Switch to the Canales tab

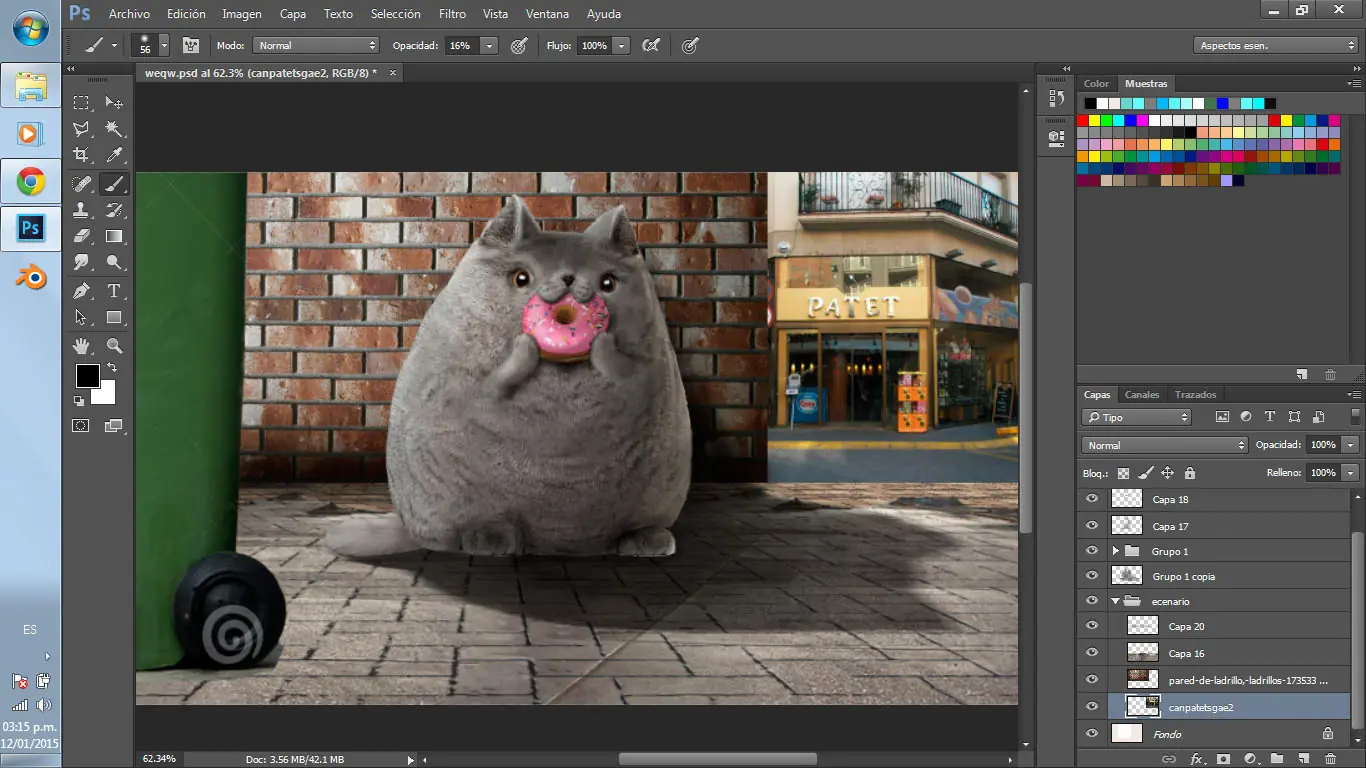[x=1142, y=395]
